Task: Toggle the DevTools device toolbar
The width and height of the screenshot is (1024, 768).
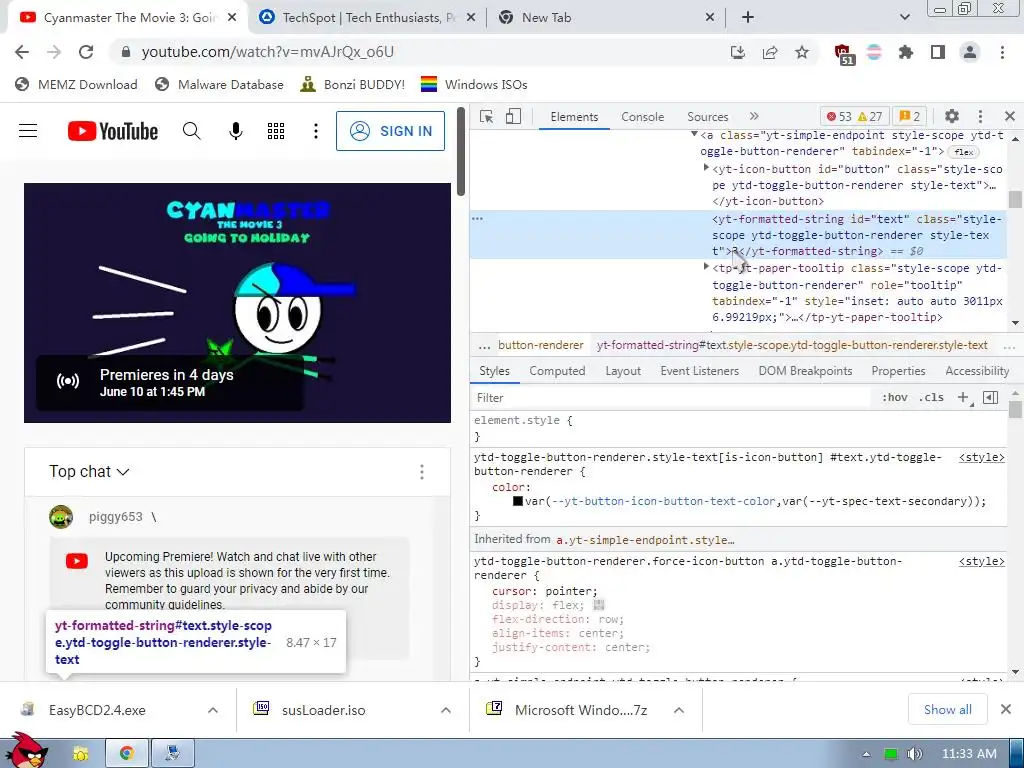Action: 513,116
